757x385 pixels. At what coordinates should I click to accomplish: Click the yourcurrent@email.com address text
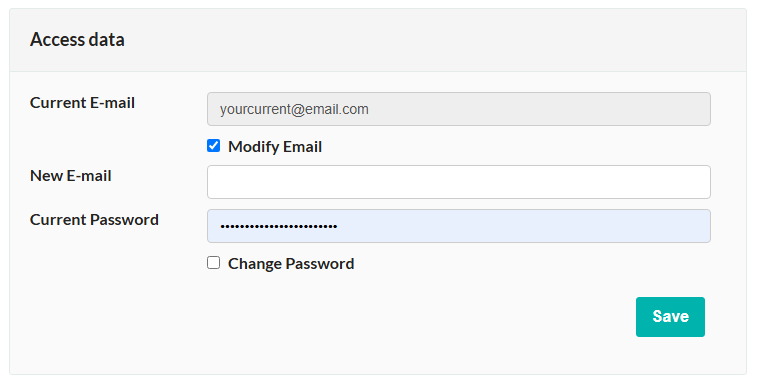pos(294,109)
